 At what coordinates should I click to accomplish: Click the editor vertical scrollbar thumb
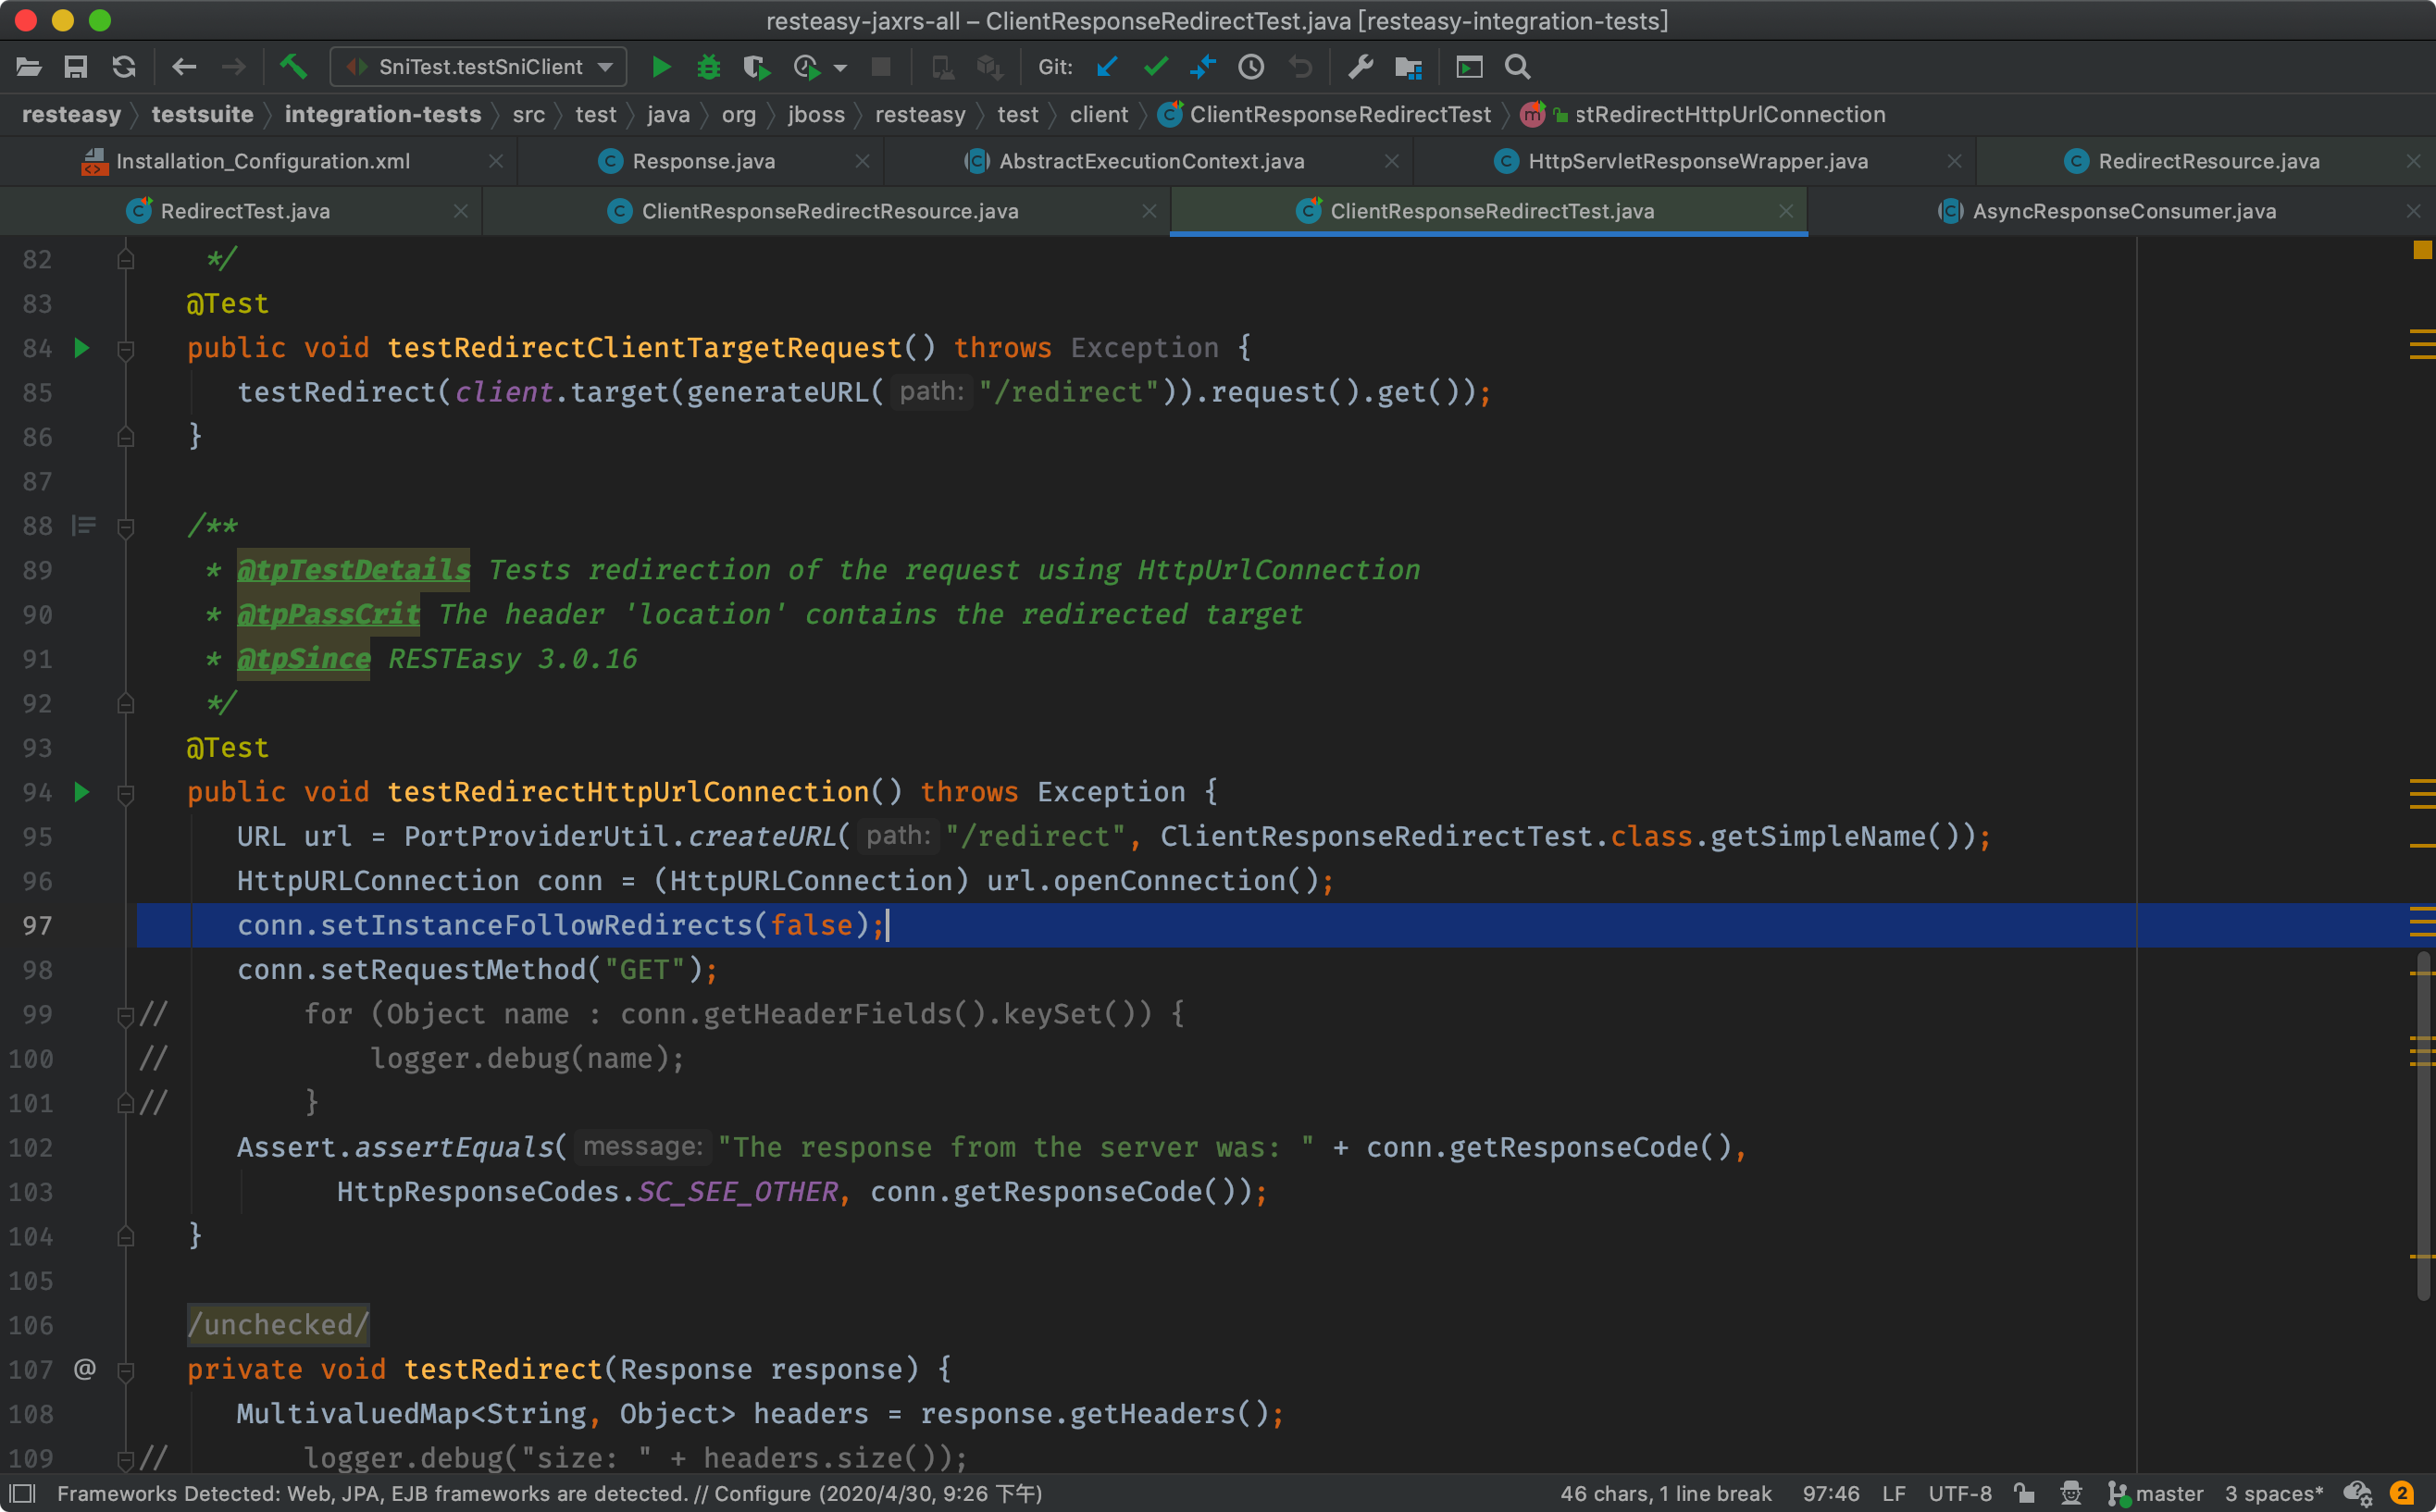click(2422, 1125)
